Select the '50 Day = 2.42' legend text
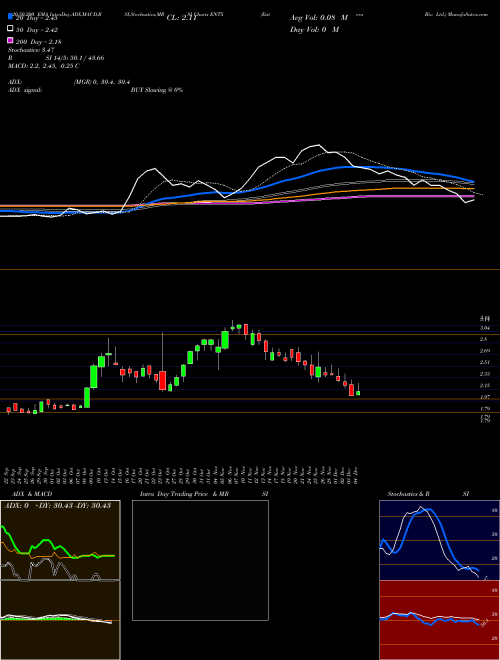The width and height of the screenshot is (500, 660). (x=37, y=30)
